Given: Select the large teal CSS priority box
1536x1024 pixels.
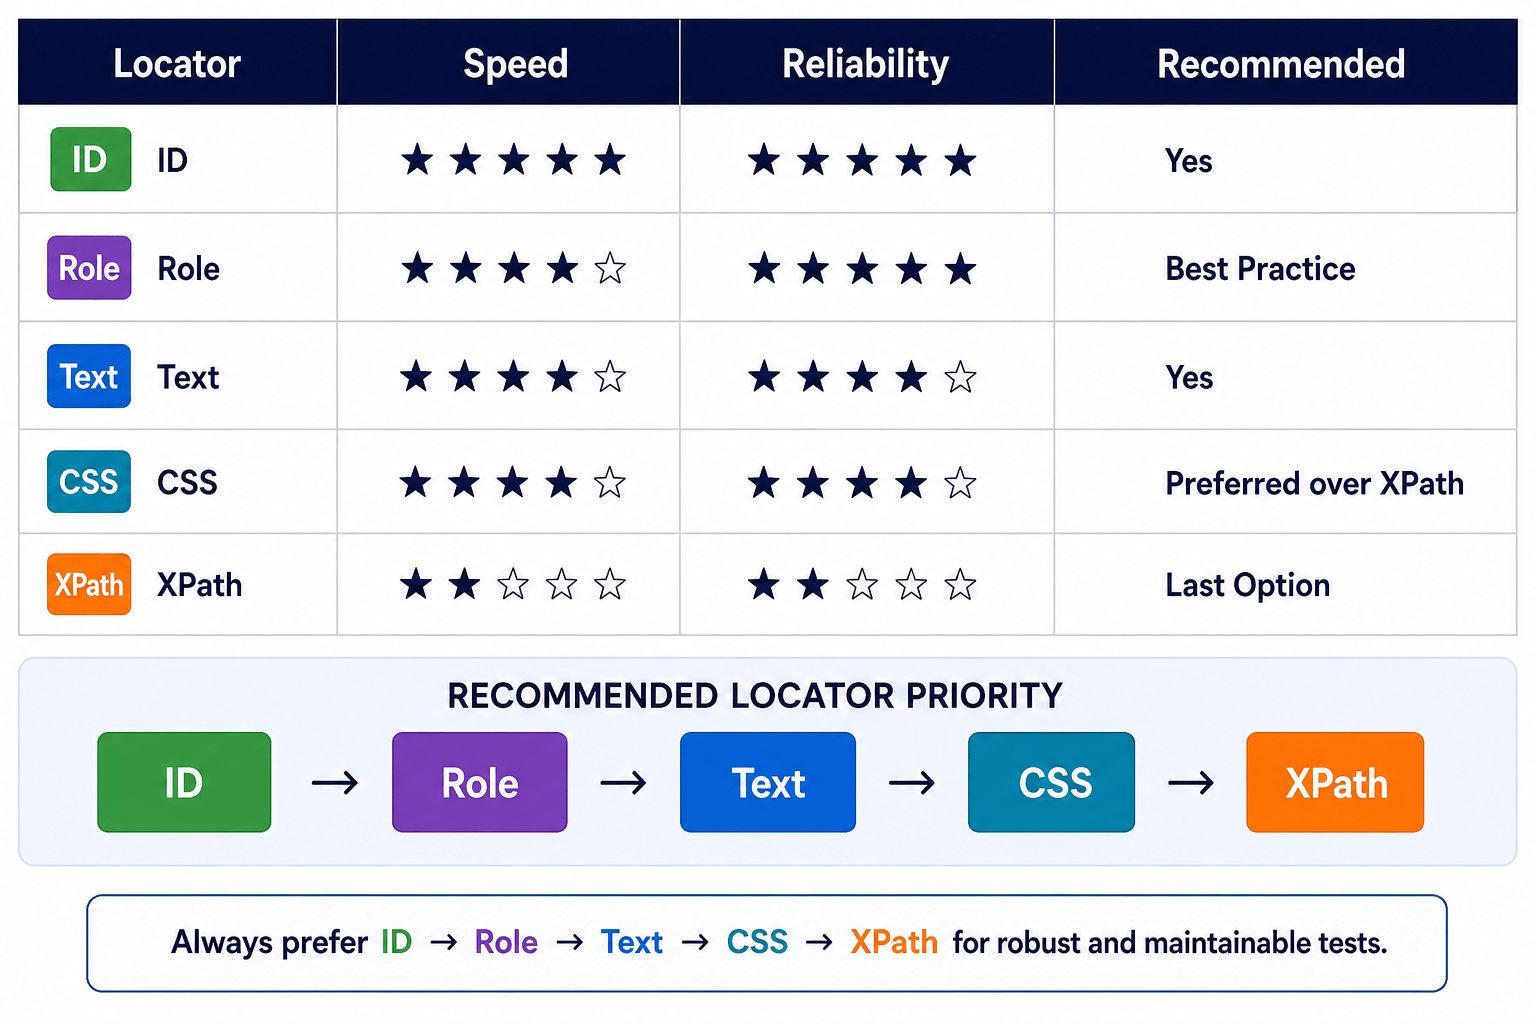Looking at the screenshot, I should 1052,782.
